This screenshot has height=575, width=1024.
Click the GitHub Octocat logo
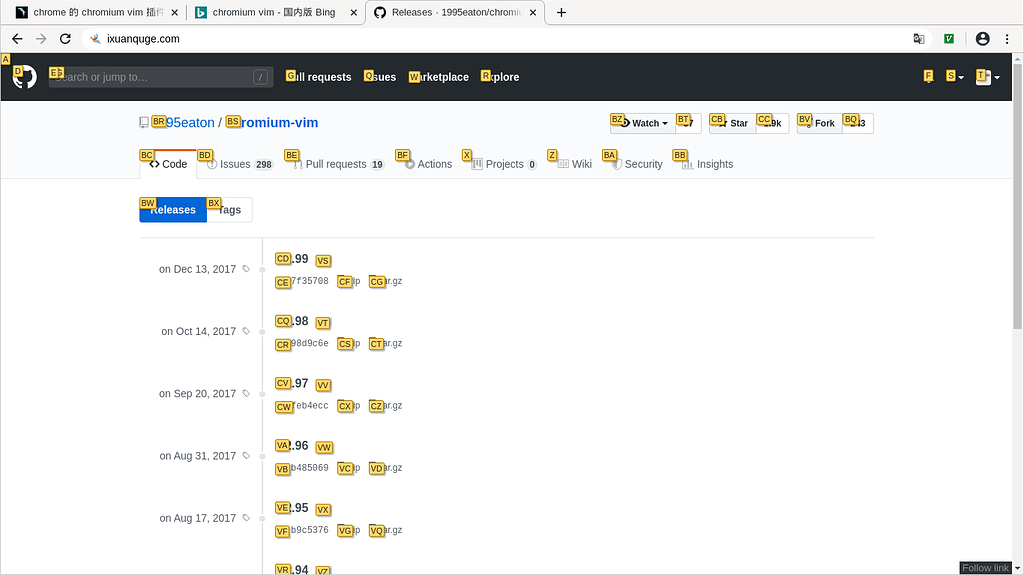25,77
